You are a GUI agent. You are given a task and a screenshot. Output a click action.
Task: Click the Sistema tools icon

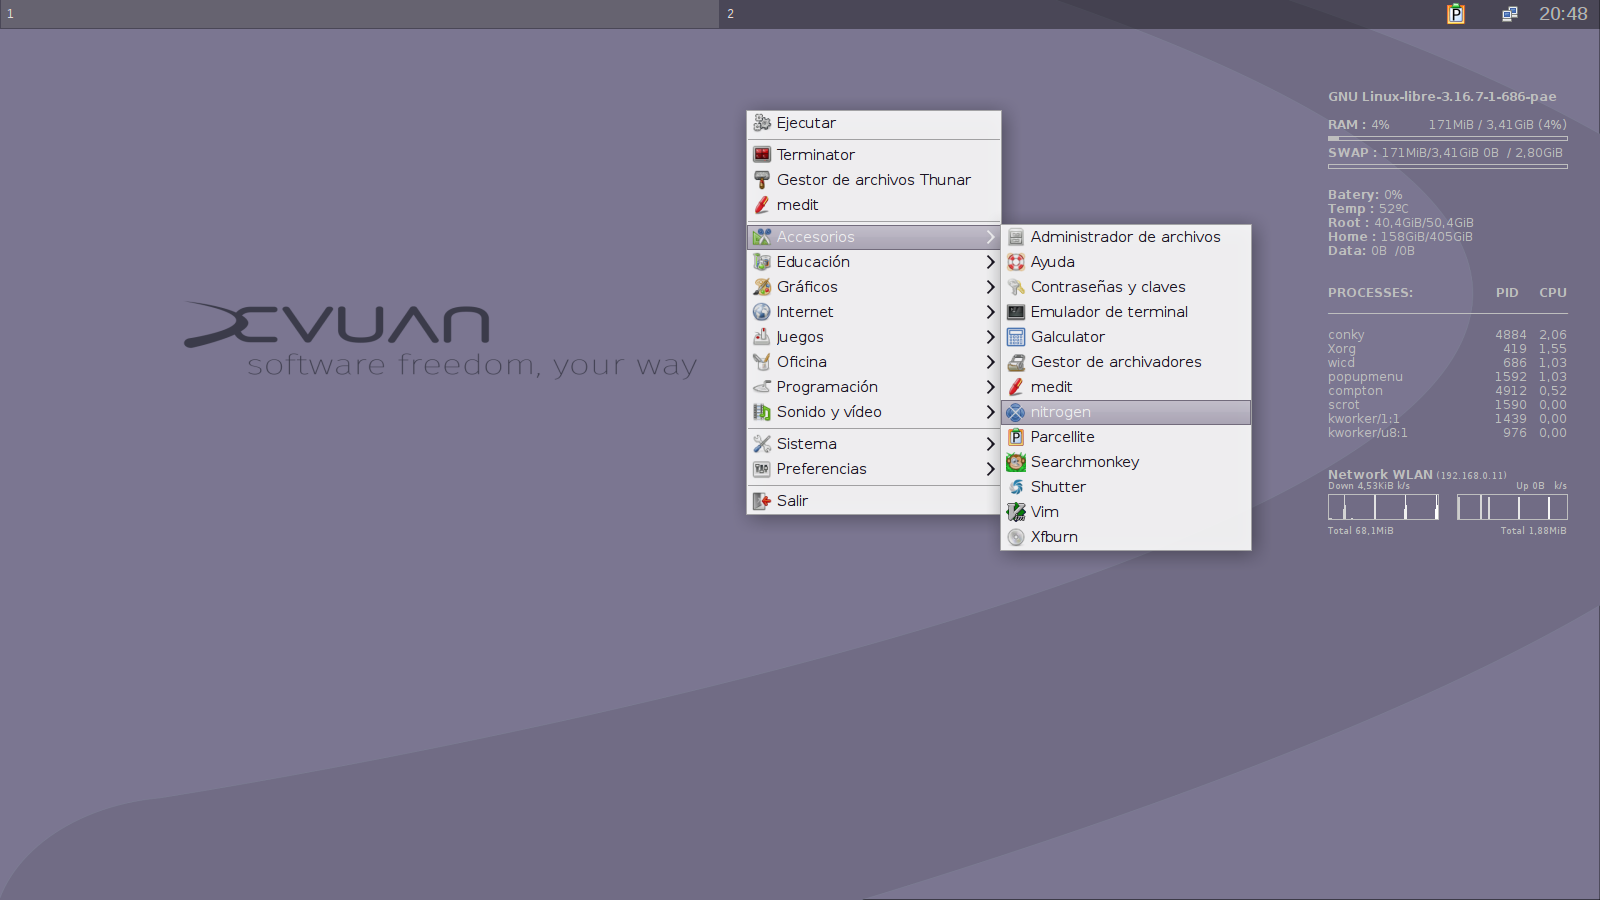click(762, 444)
